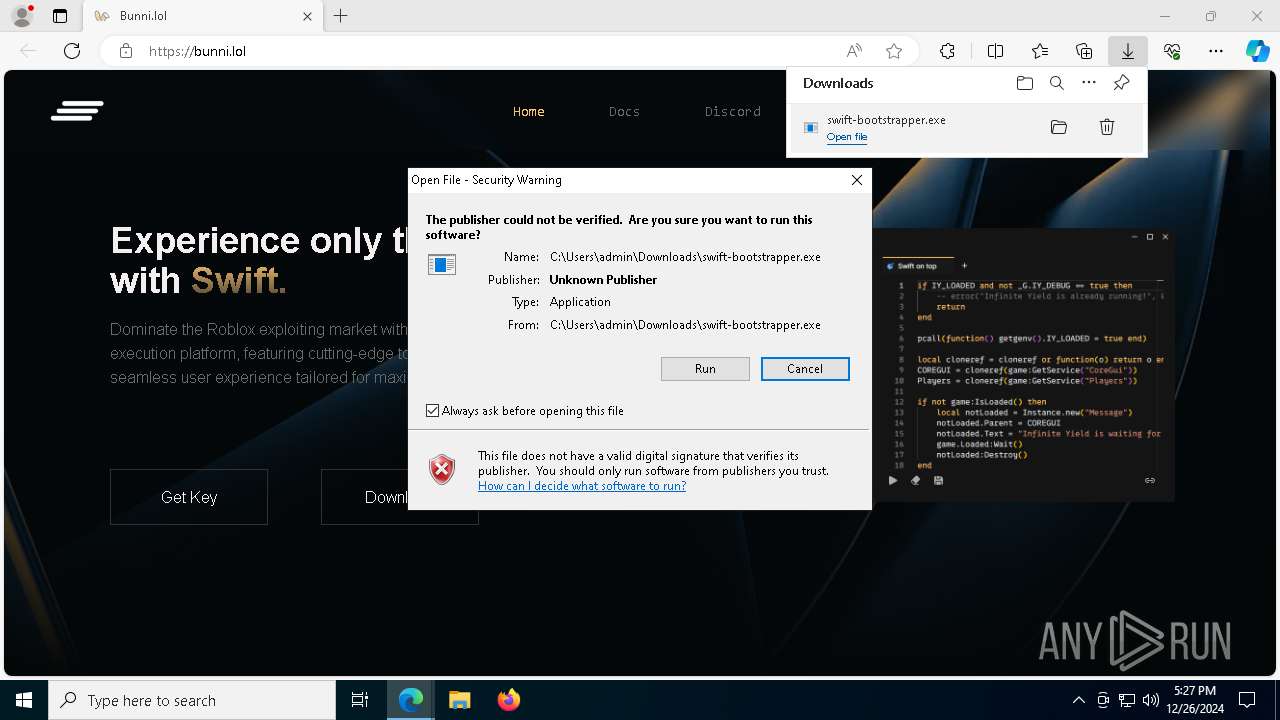Select Home in website navigation
This screenshot has height=720, width=1280.
tap(529, 112)
